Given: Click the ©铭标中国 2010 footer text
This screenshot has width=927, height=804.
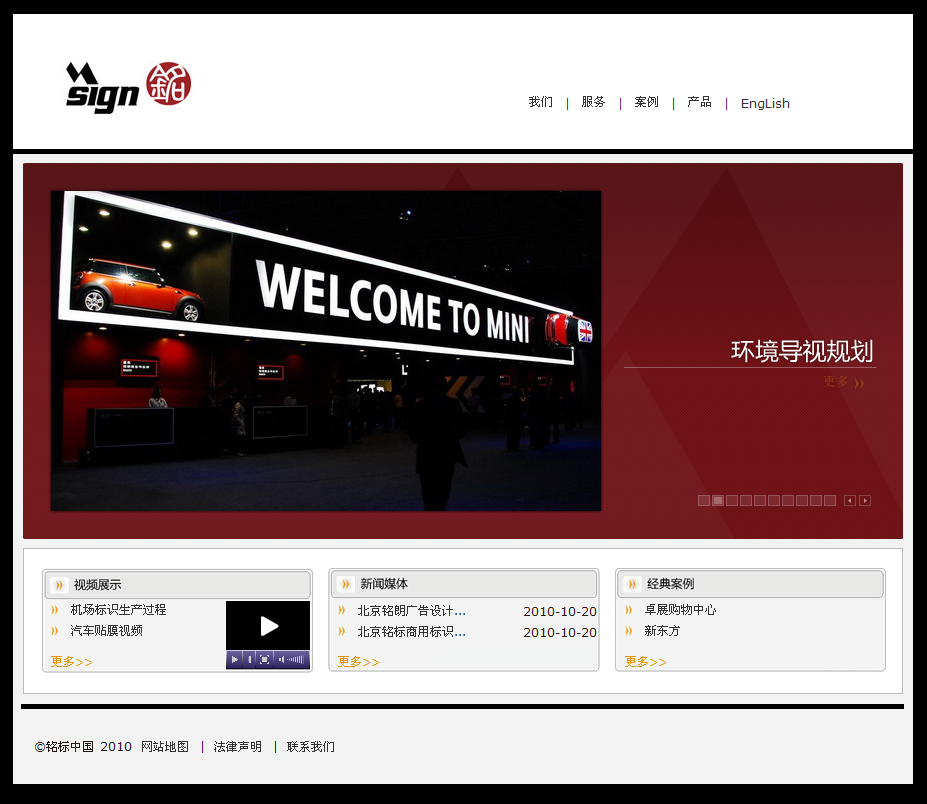Looking at the screenshot, I should pos(83,747).
